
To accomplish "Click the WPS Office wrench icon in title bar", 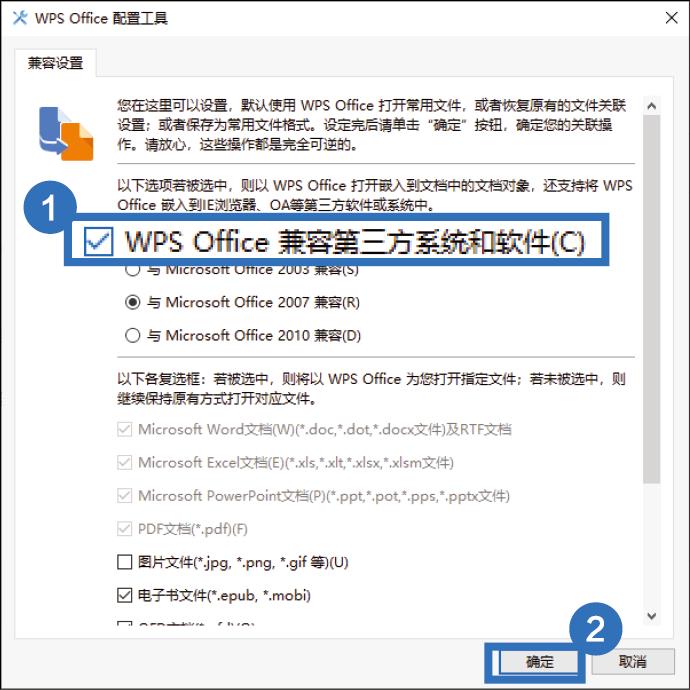I will (x=19, y=18).
